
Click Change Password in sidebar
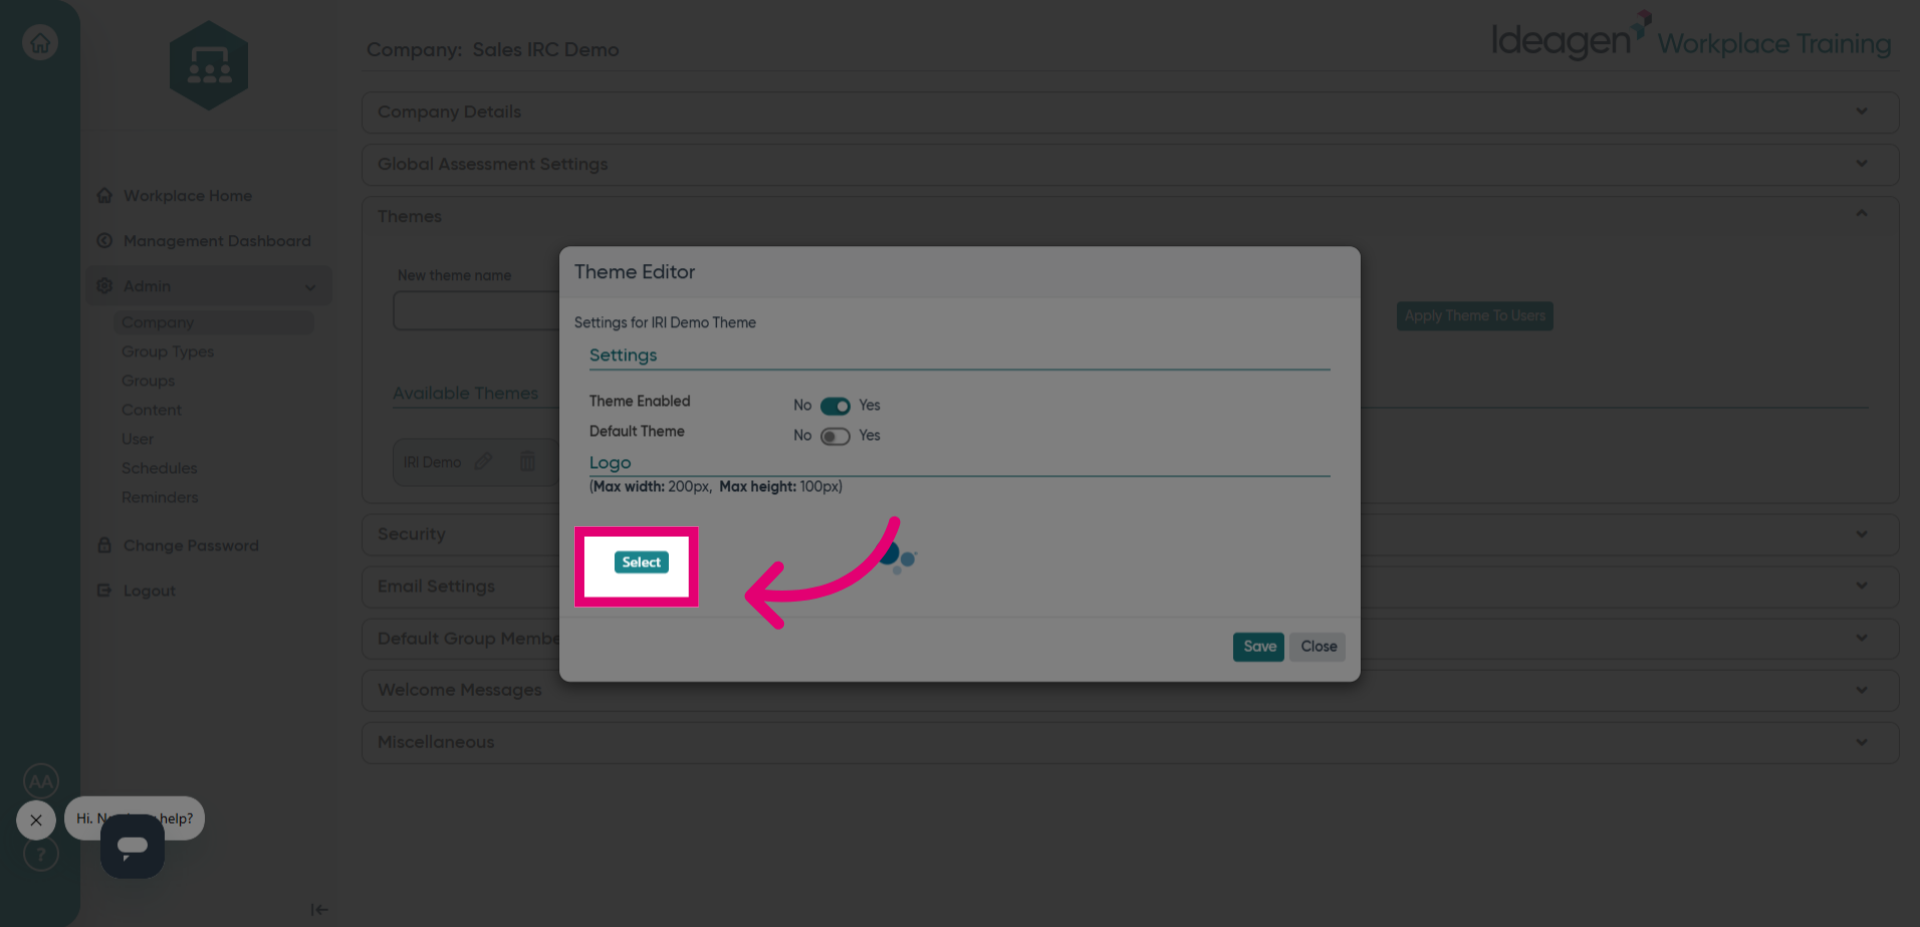191,545
